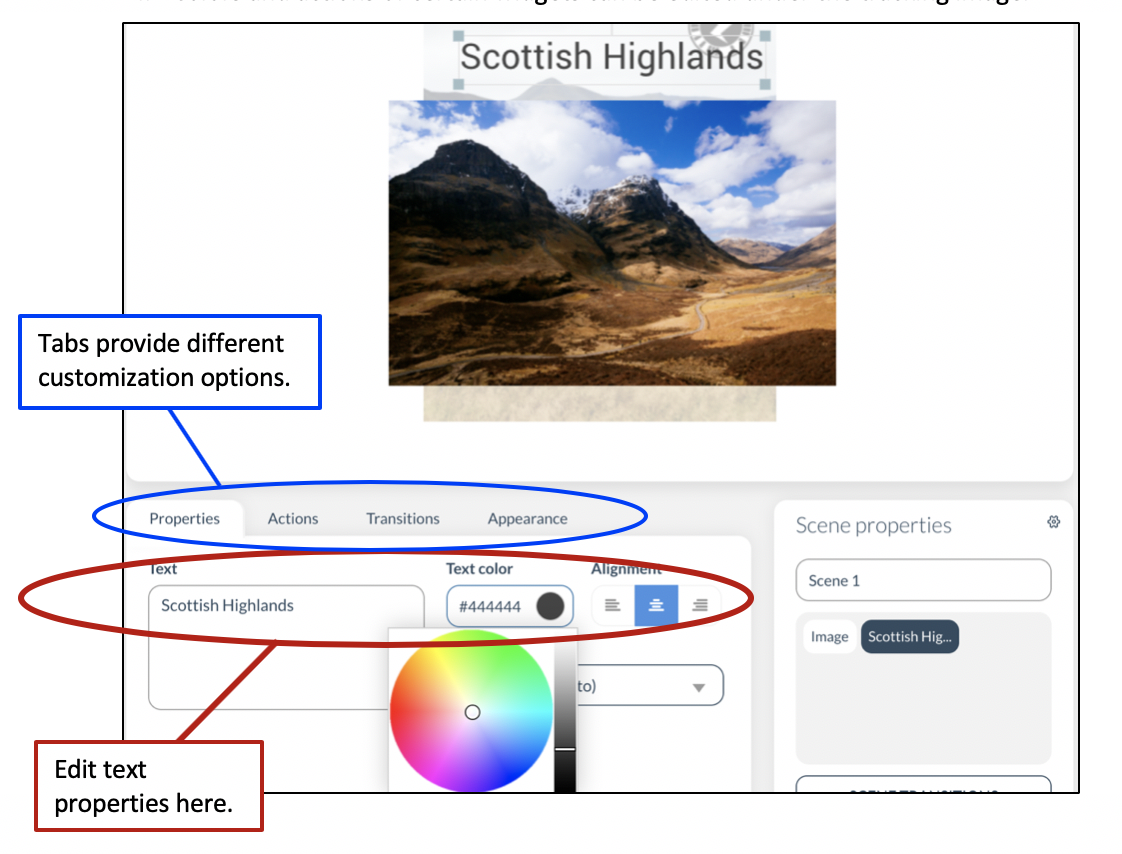
Task: Click the #444444 text color field
Action: 490,606
